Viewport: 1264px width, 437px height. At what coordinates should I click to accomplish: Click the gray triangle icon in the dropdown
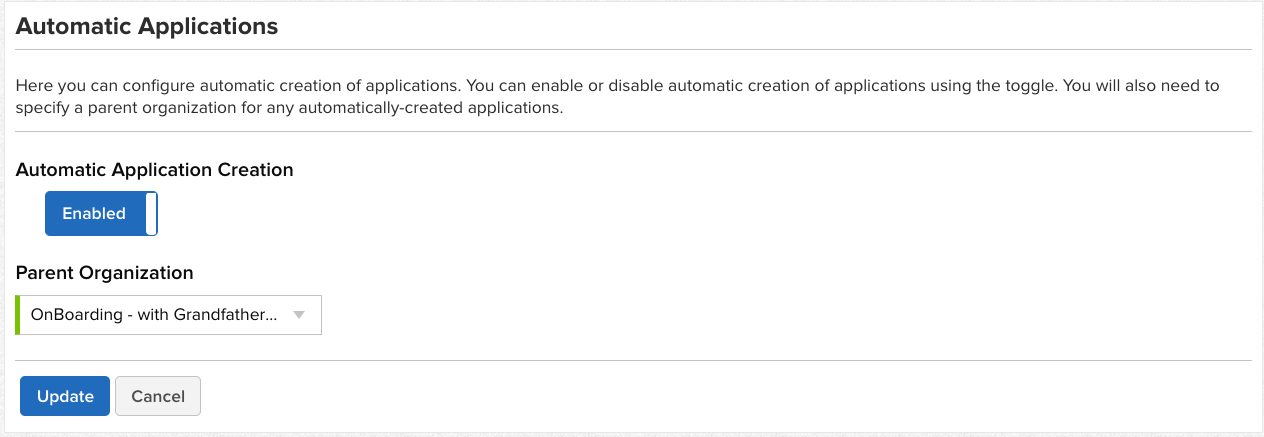(x=298, y=315)
